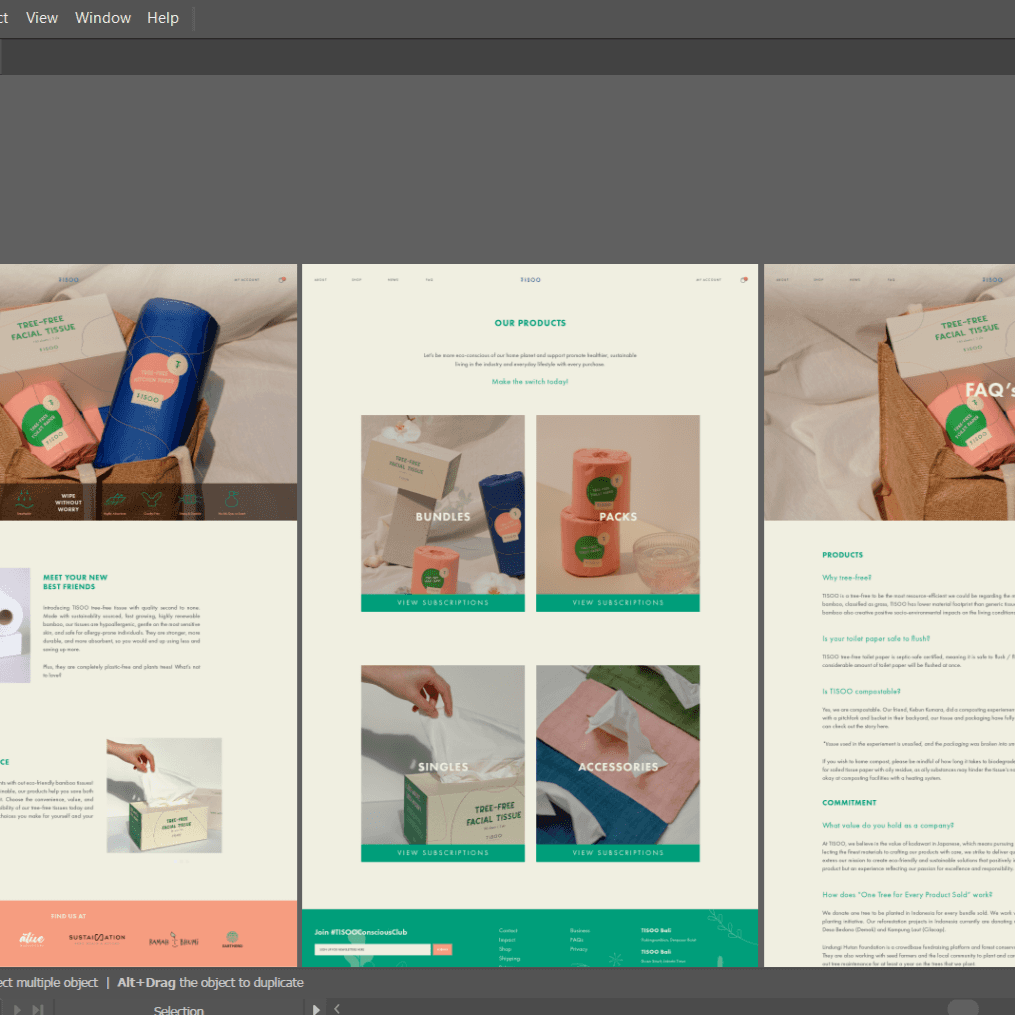The image size is (1015, 1015).
Task: Select the Contact footer link
Action: click(x=508, y=930)
